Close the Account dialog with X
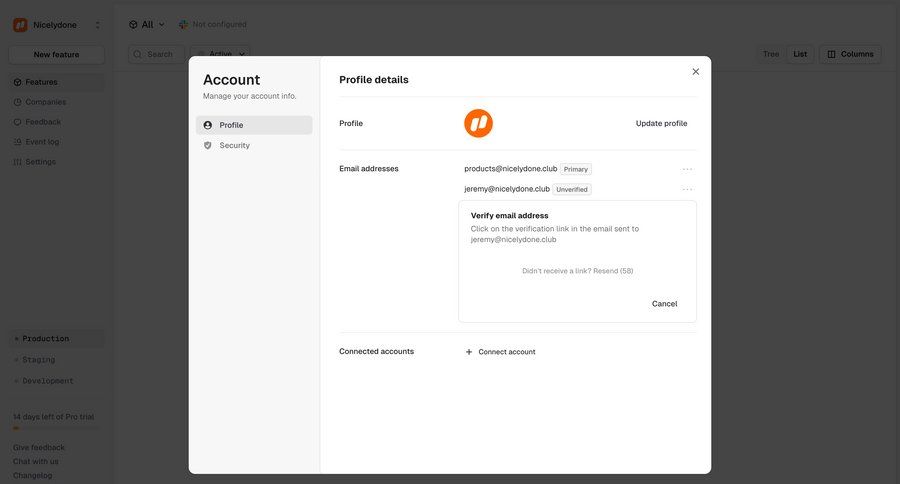This screenshot has height=484, width=900. 695,72
